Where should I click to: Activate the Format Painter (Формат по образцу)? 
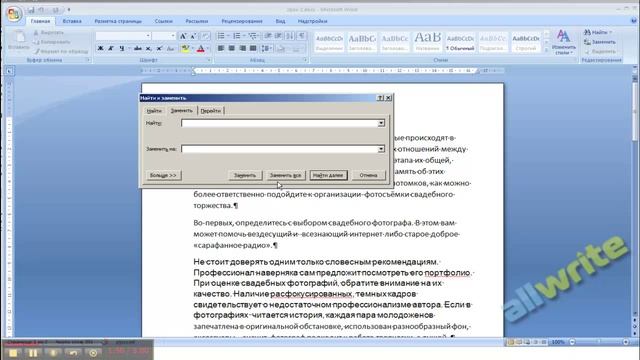pos(61,51)
